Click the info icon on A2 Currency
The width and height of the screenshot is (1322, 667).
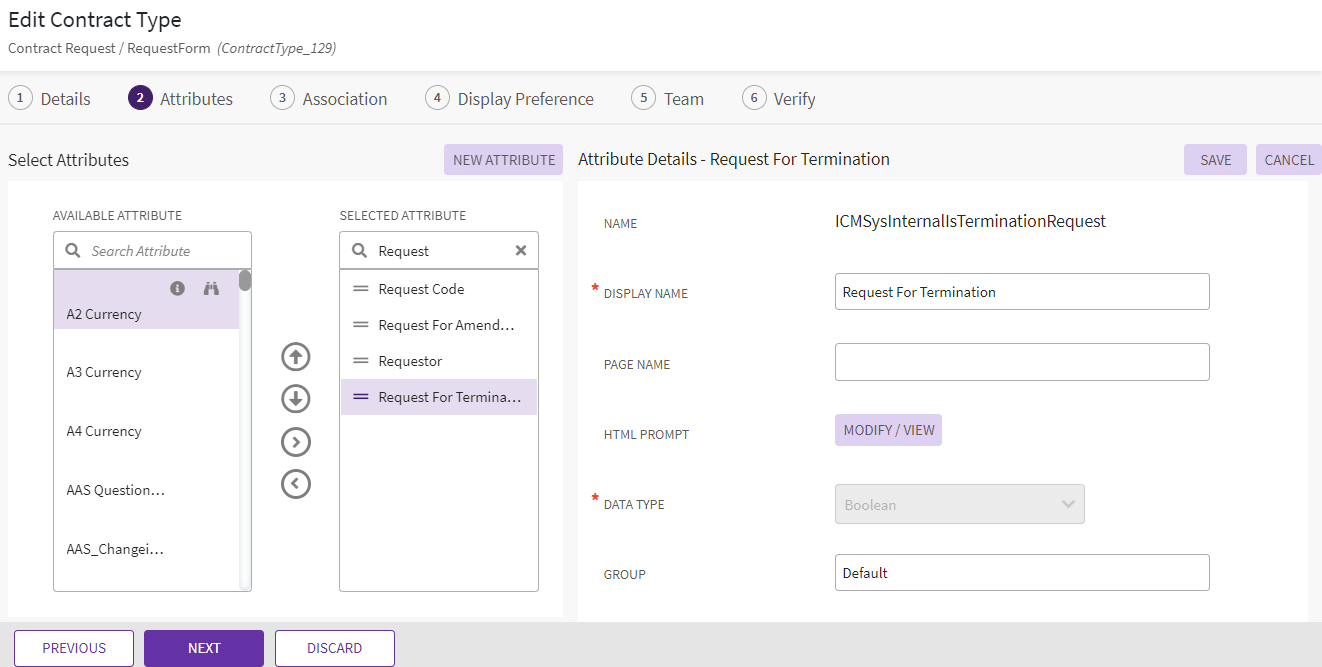click(177, 288)
